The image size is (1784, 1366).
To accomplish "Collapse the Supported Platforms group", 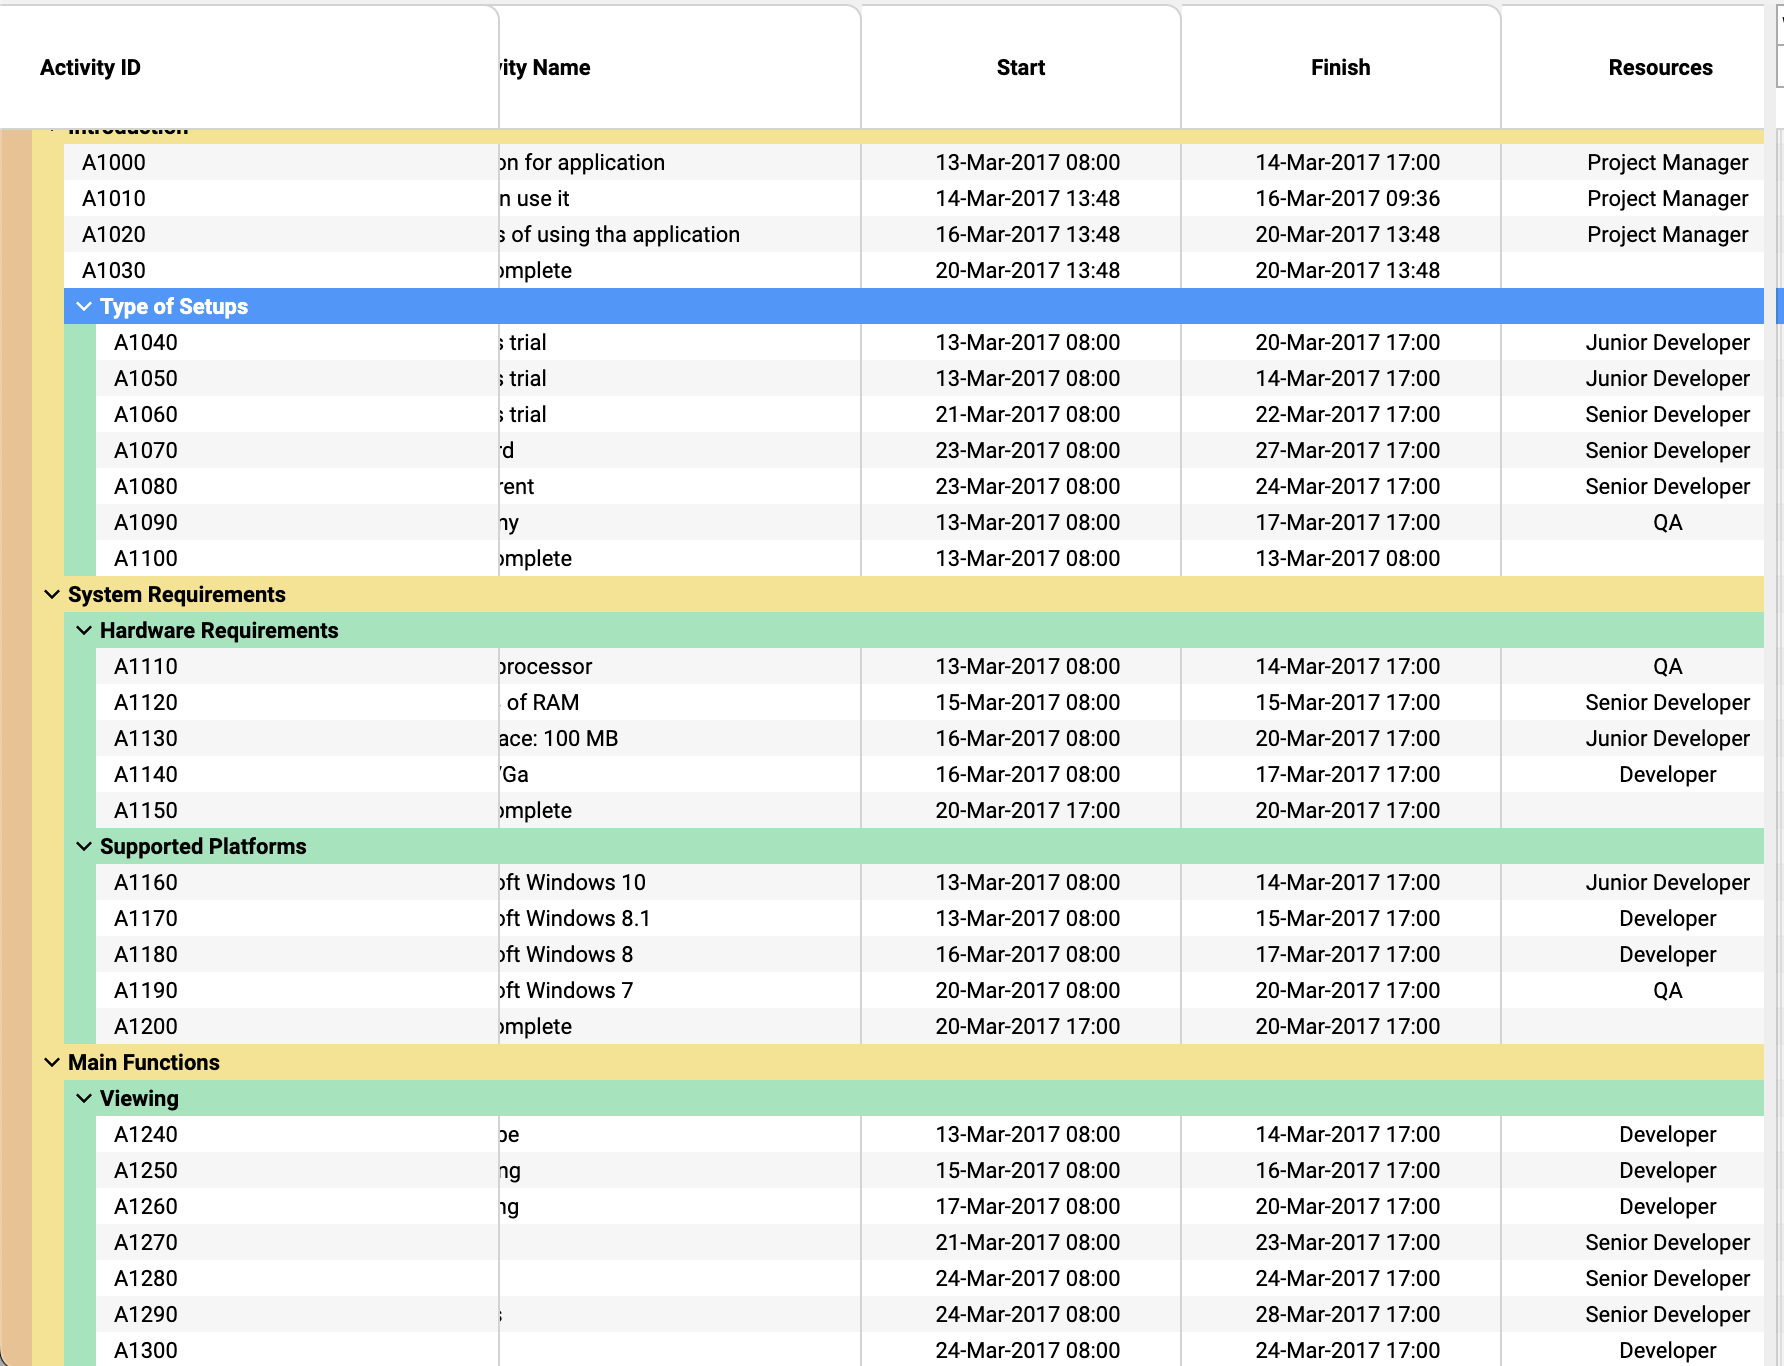I will (84, 847).
